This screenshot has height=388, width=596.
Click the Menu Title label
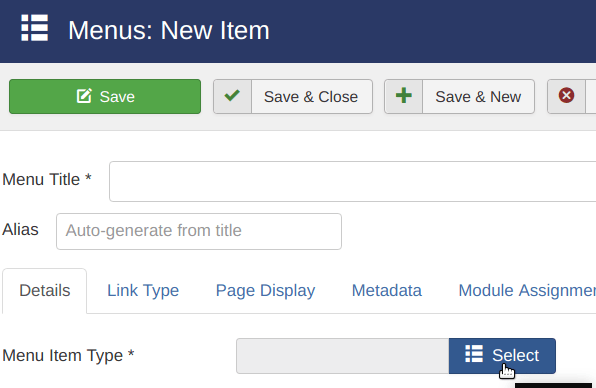pyautogui.click(x=47, y=179)
